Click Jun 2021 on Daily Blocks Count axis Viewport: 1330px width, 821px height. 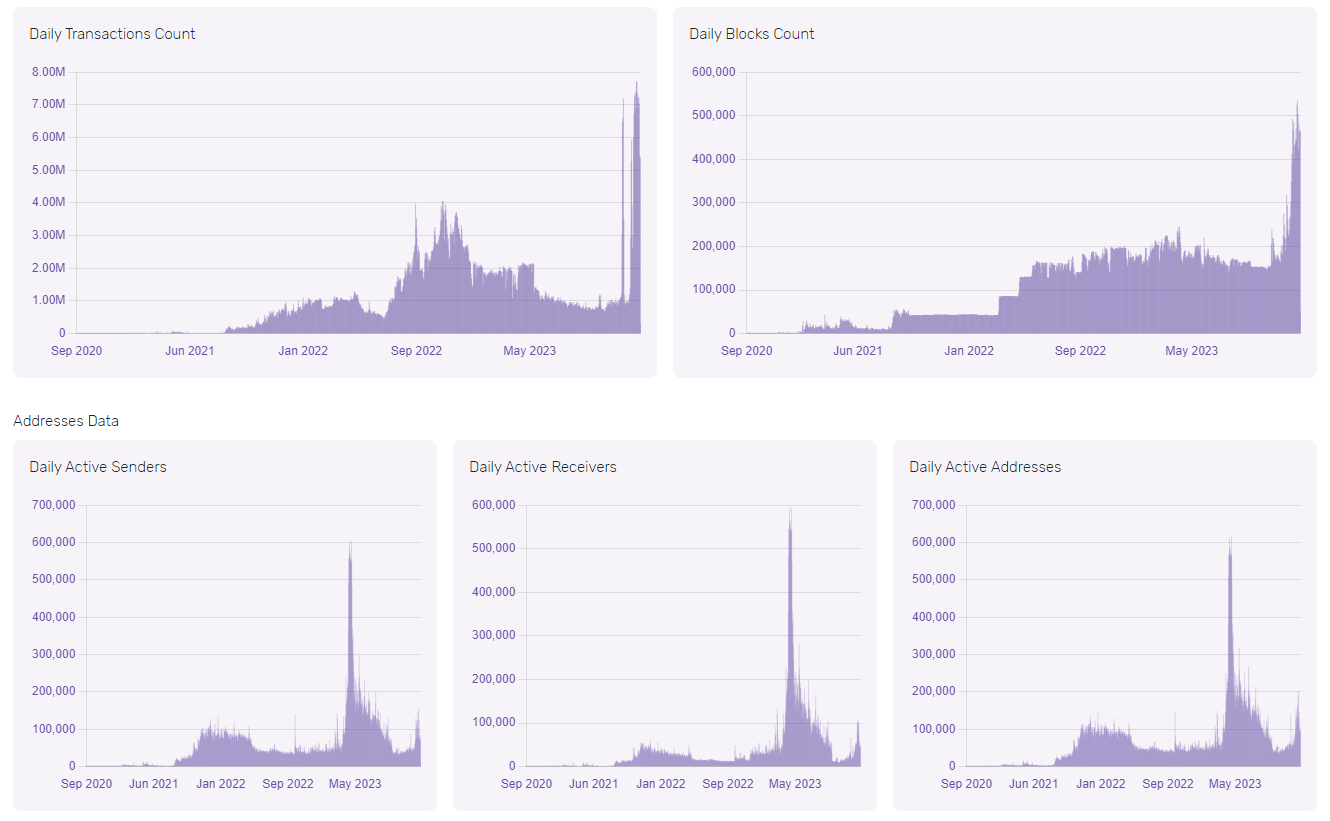click(x=858, y=351)
